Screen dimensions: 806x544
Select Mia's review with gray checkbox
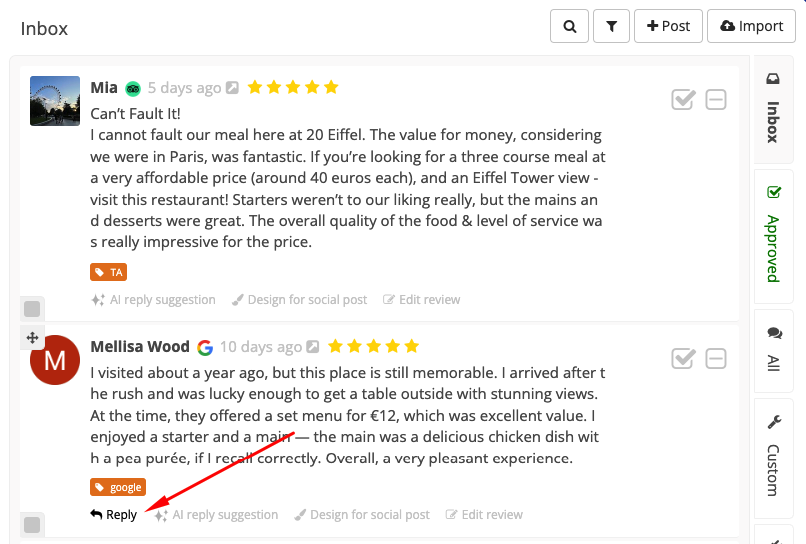tap(32, 309)
